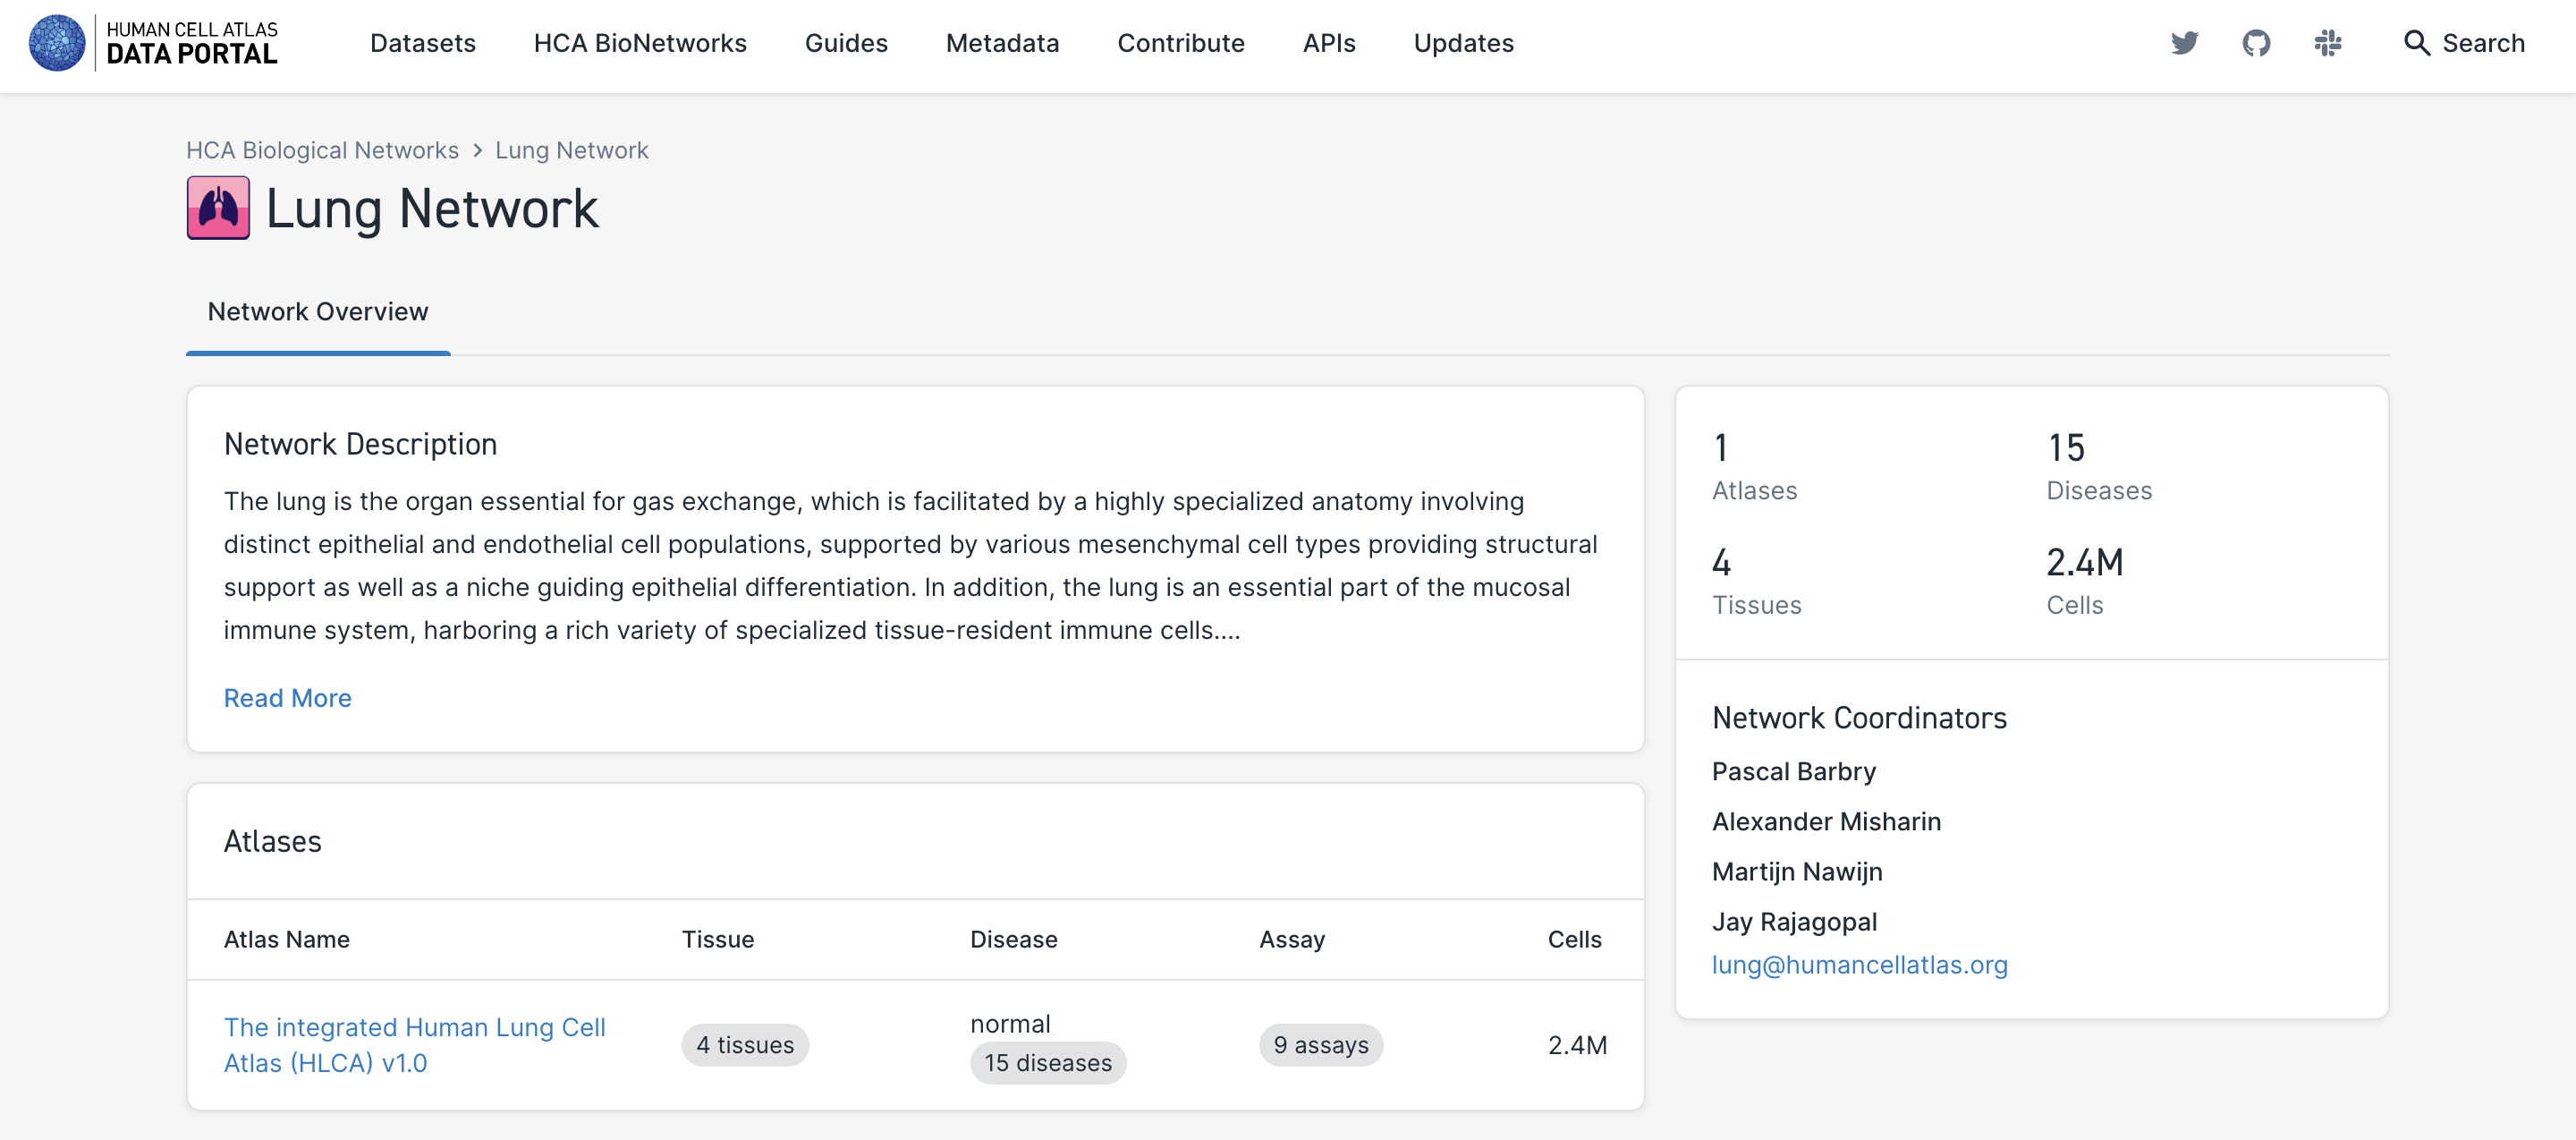
Task: Open the Datasets menu item
Action: click(422, 43)
